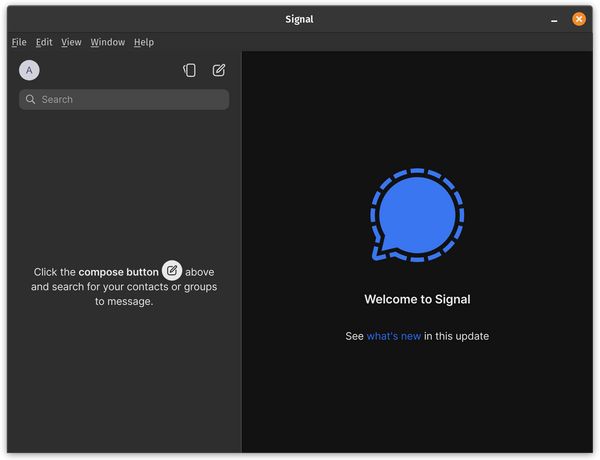Follow the "what's new" link
600x460 pixels.
(394, 336)
